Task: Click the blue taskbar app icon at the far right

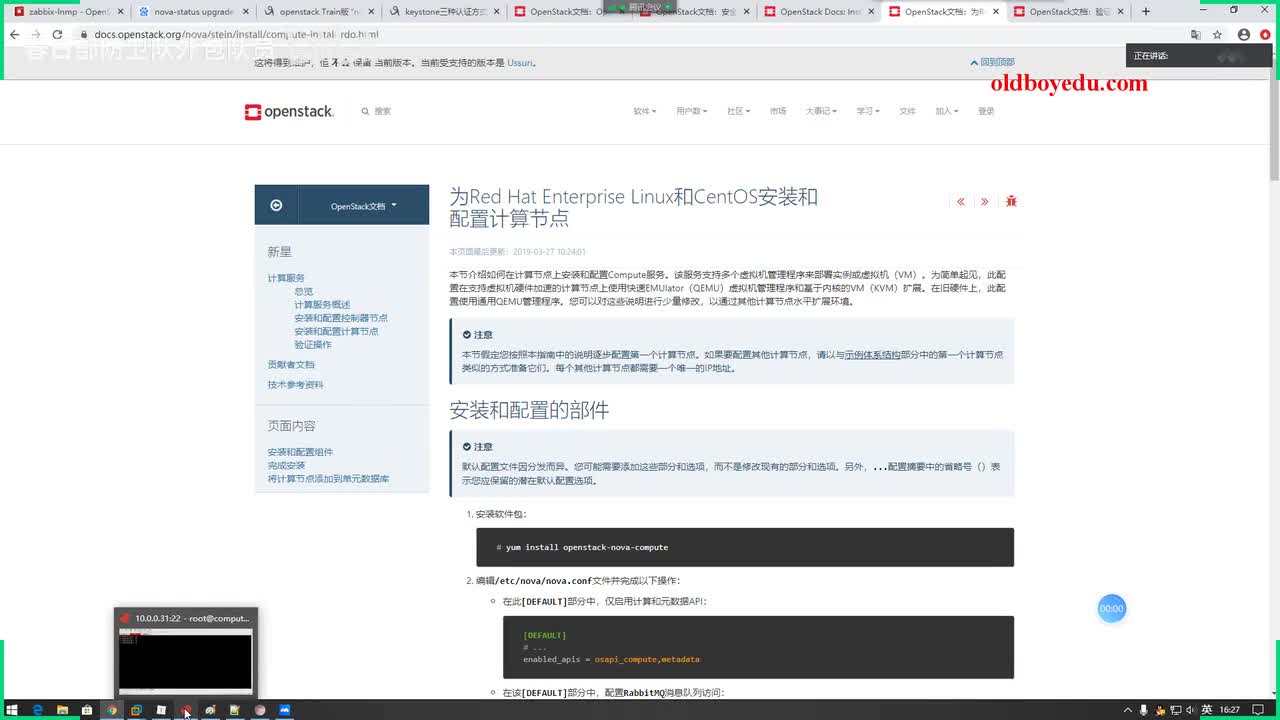Action: (x=284, y=710)
